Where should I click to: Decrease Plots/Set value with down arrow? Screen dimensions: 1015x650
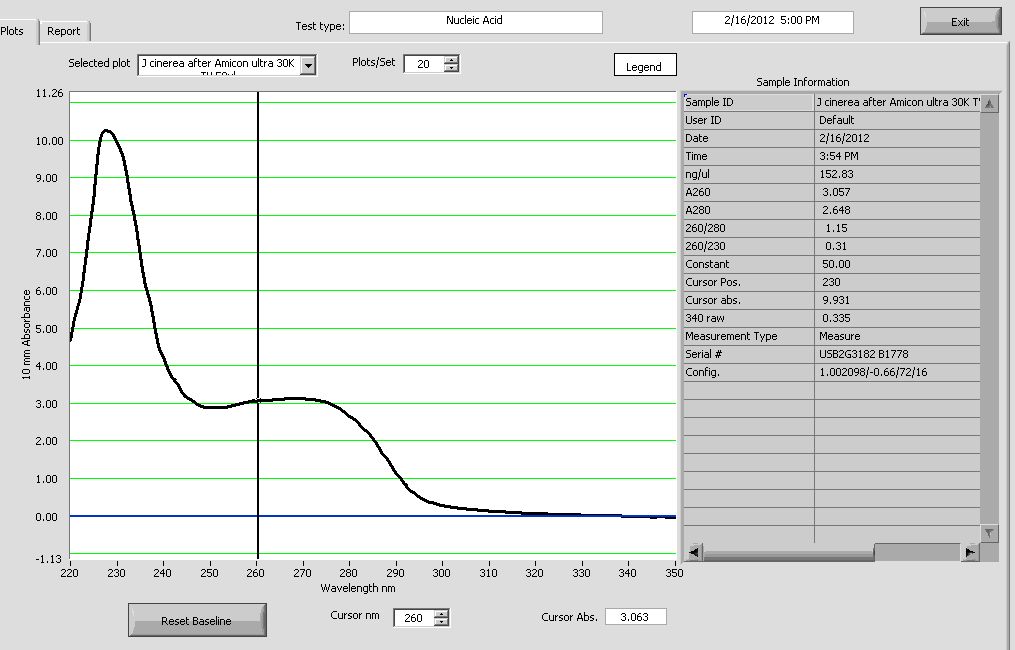pyautogui.click(x=451, y=69)
